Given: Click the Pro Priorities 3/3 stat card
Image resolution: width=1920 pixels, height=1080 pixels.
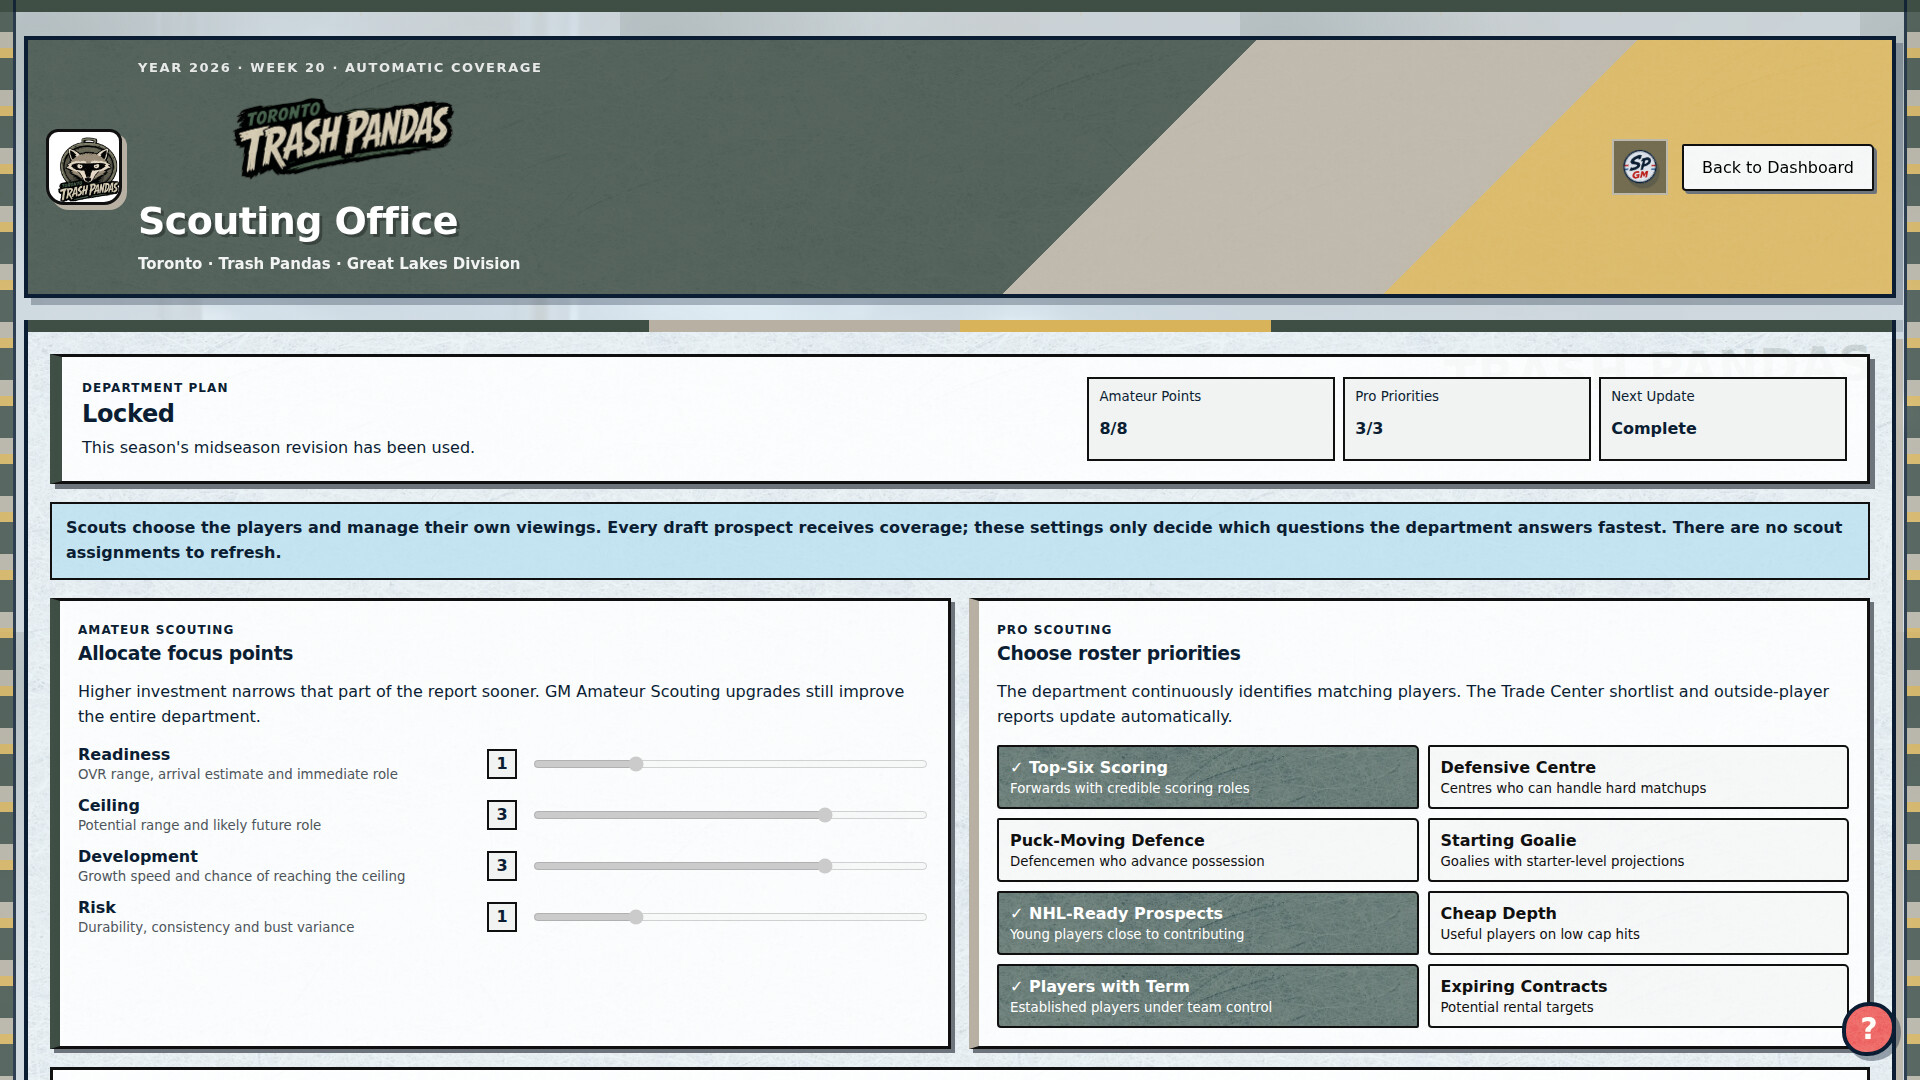Looking at the screenshot, I should tap(1466, 419).
